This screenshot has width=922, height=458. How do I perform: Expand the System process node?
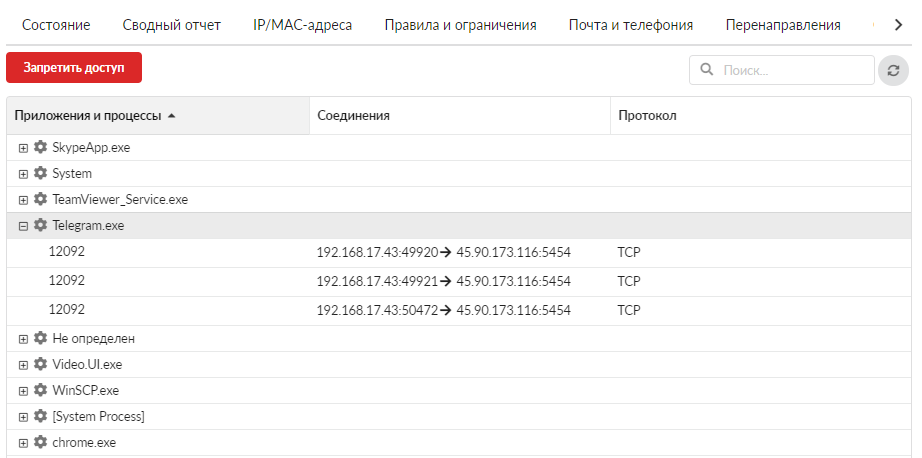[23, 174]
